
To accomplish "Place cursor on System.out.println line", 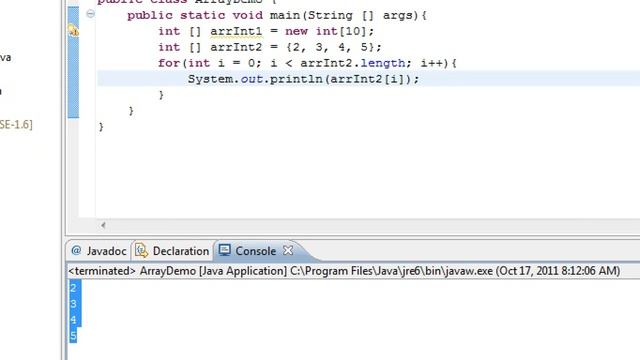I will 303,79.
